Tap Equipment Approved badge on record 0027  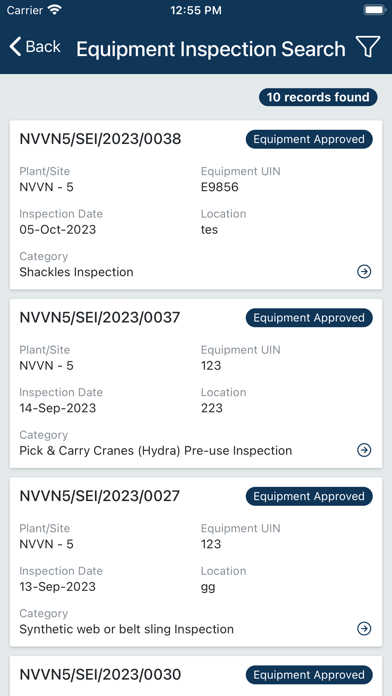309,496
